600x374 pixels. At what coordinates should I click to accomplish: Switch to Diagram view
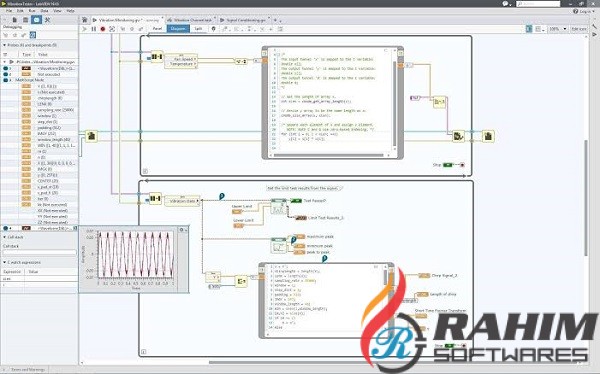178,29
